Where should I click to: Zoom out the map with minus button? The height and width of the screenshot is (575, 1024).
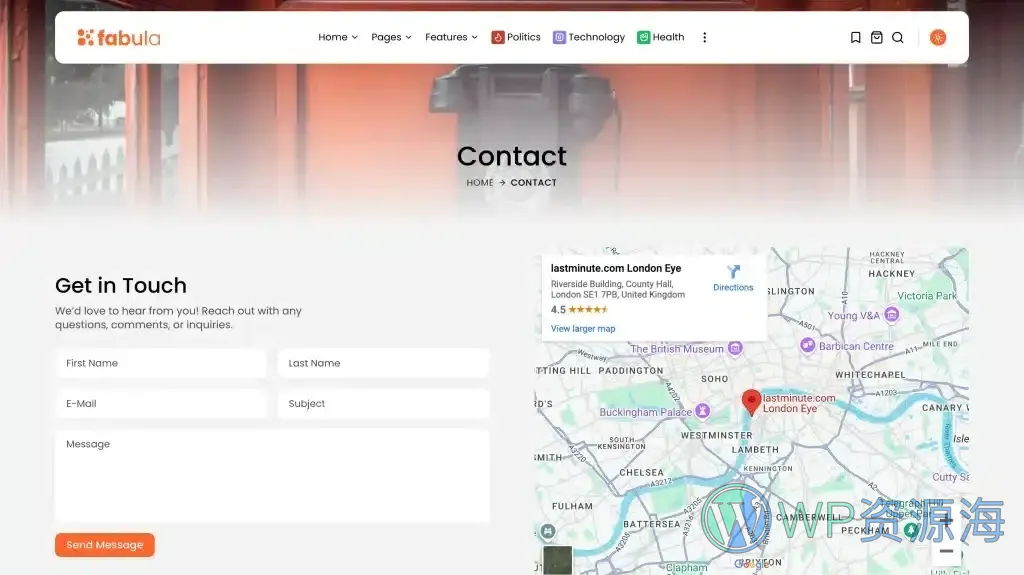click(946, 551)
